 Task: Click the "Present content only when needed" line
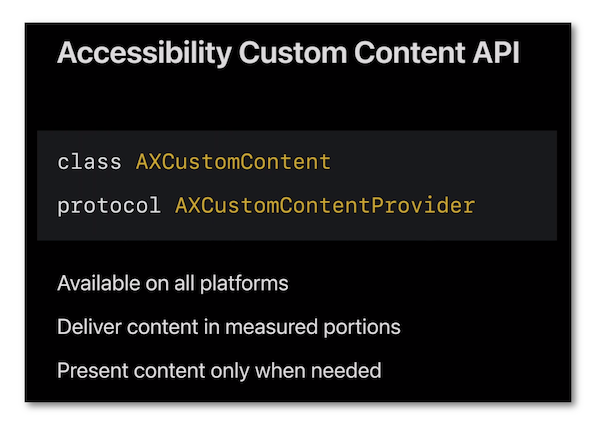tap(219, 370)
